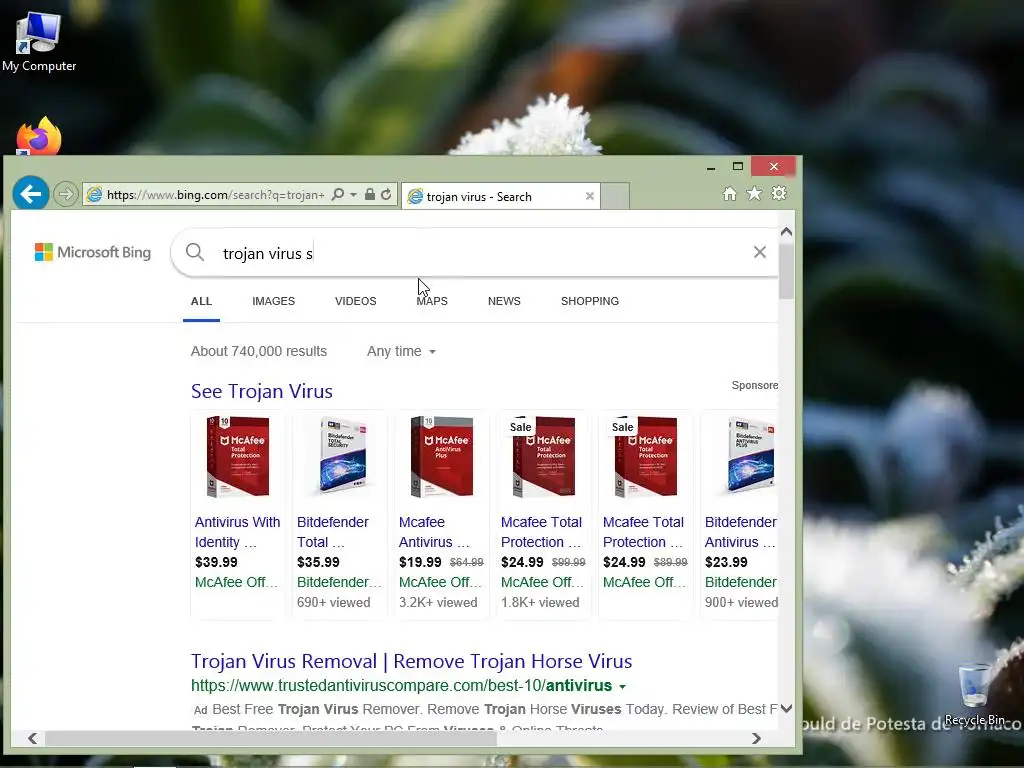Viewport: 1024px width, 768px height.
Task: Click horizontal scrollbar left arrow
Action: (32, 738)
